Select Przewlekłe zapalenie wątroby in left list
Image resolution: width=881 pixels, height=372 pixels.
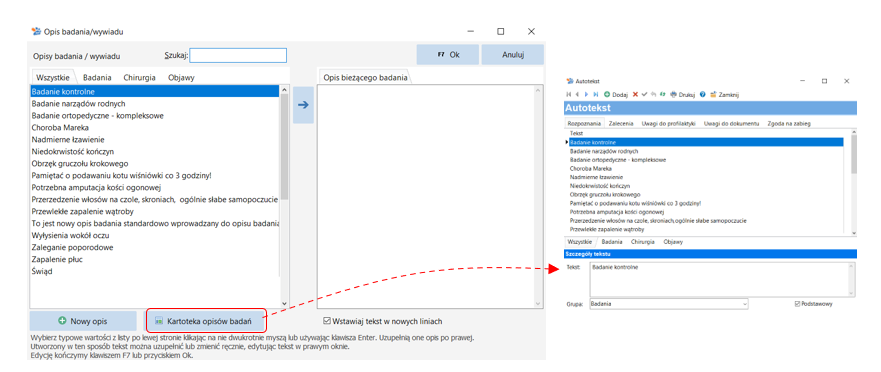155,211
